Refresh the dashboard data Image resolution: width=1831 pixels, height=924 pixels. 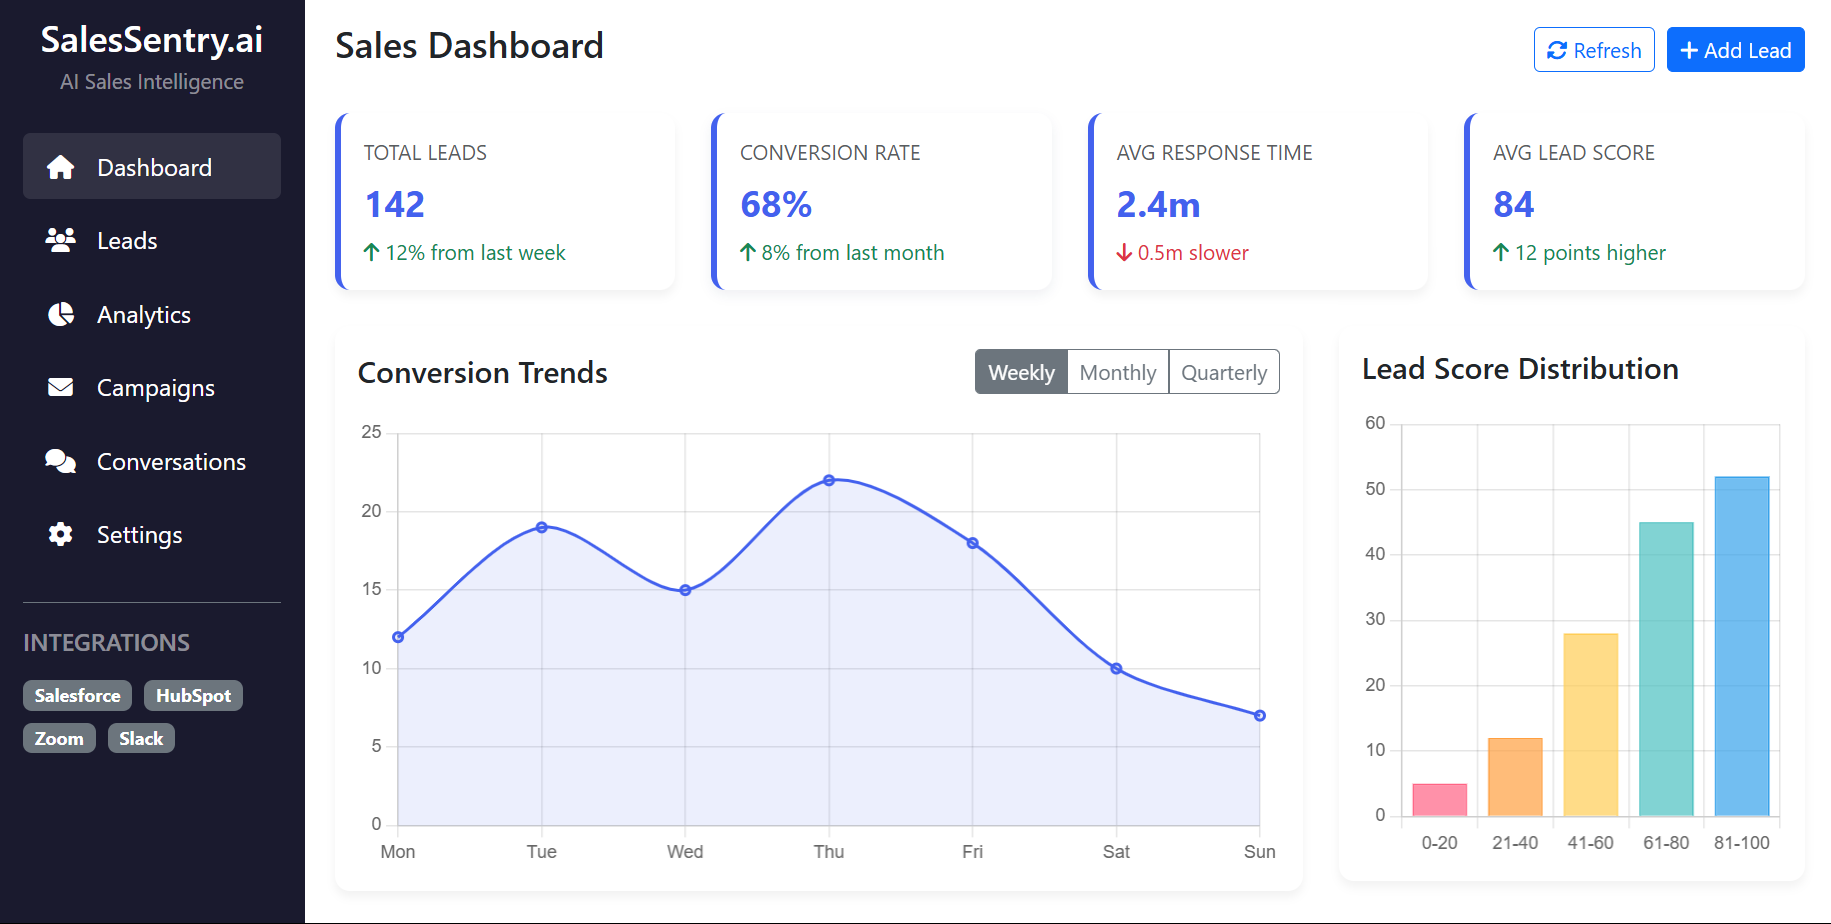point(1594,50)
